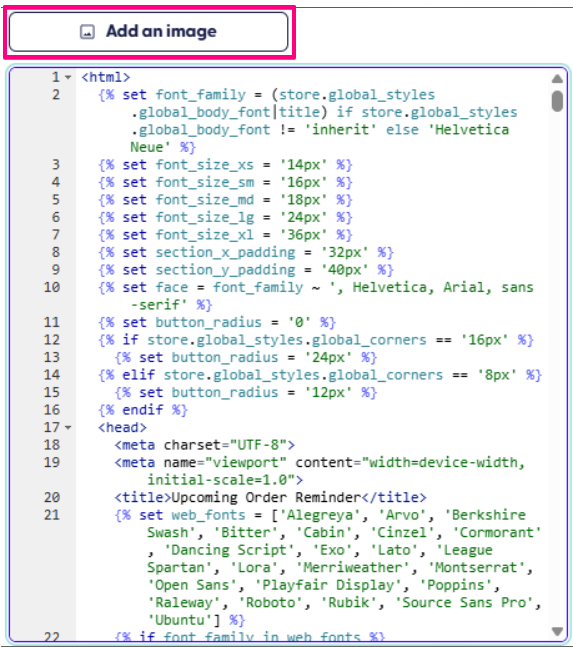The height and width of the screenshot is (647, 573).
Task: Click the scrollbar up arrow in code editor
Action: (x=557, y=79)
